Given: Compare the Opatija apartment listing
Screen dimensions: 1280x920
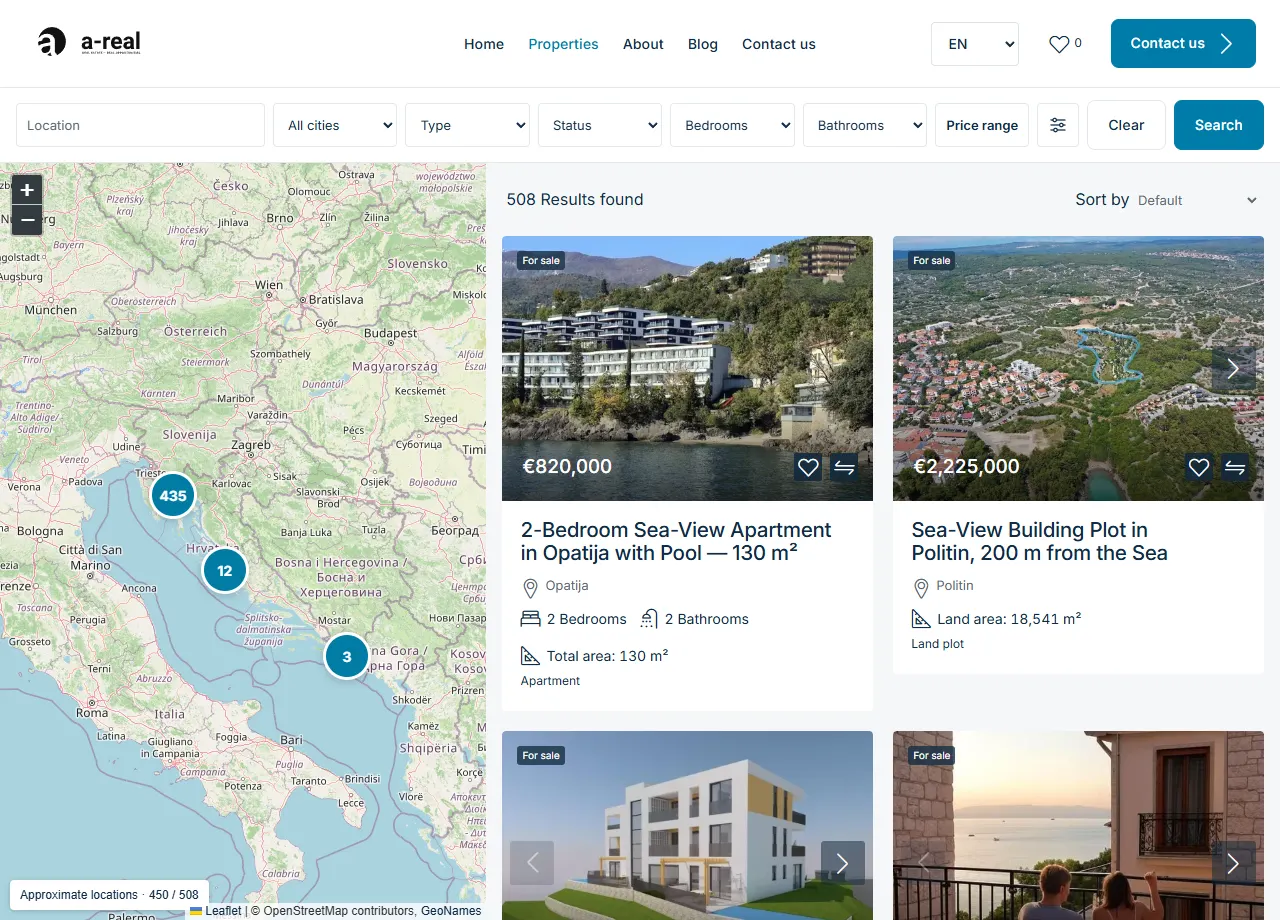Looking at the screenshot, I should point(845,467).
